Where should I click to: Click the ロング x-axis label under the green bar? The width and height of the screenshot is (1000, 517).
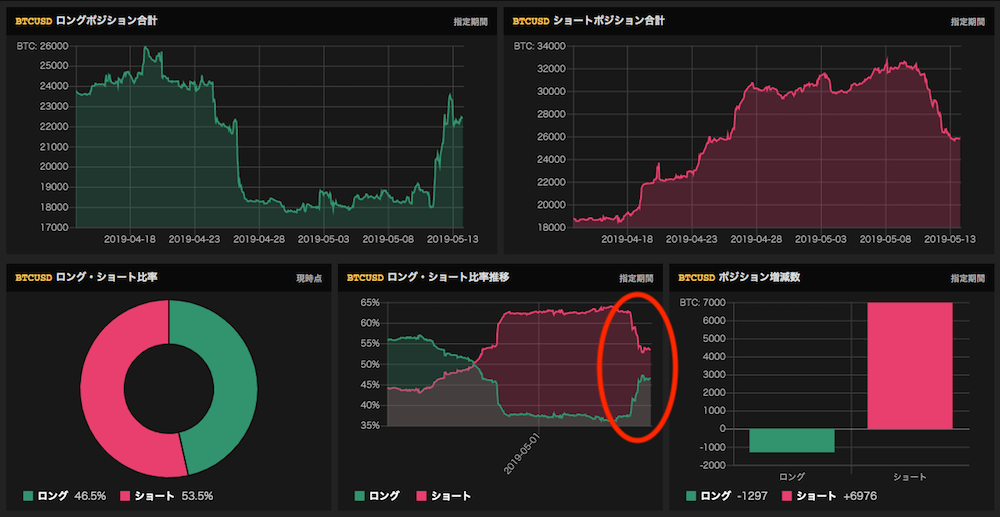(x=791, y=476)
